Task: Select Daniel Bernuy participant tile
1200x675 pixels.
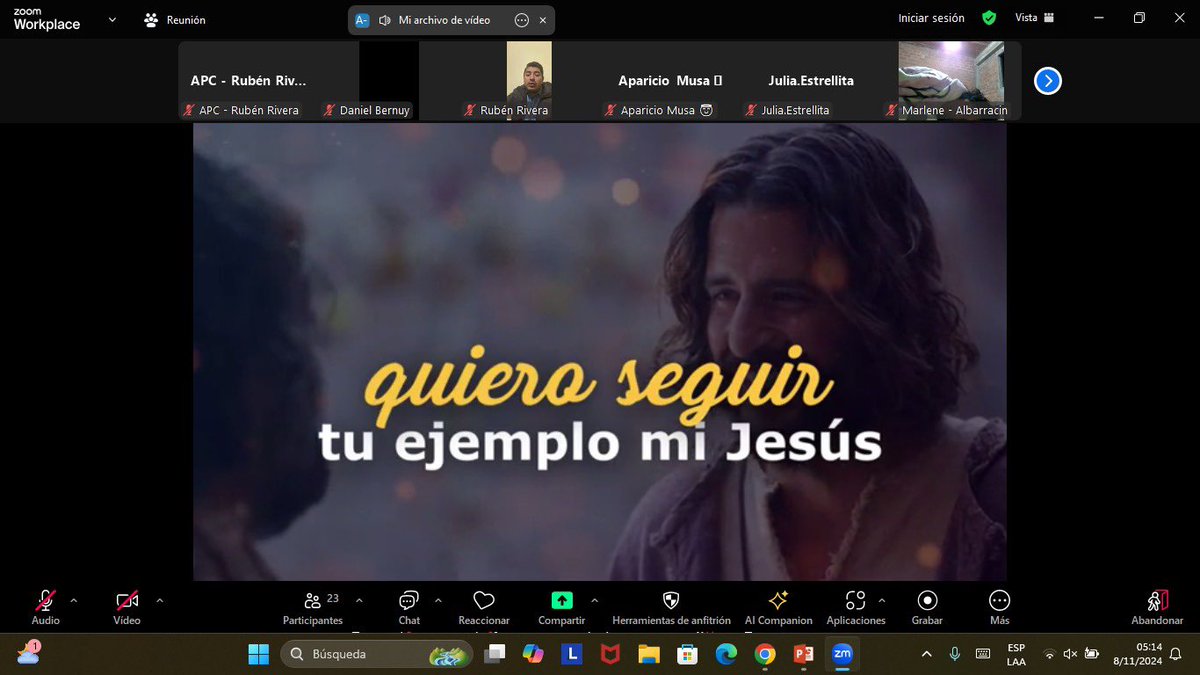Action: (389, 81)
